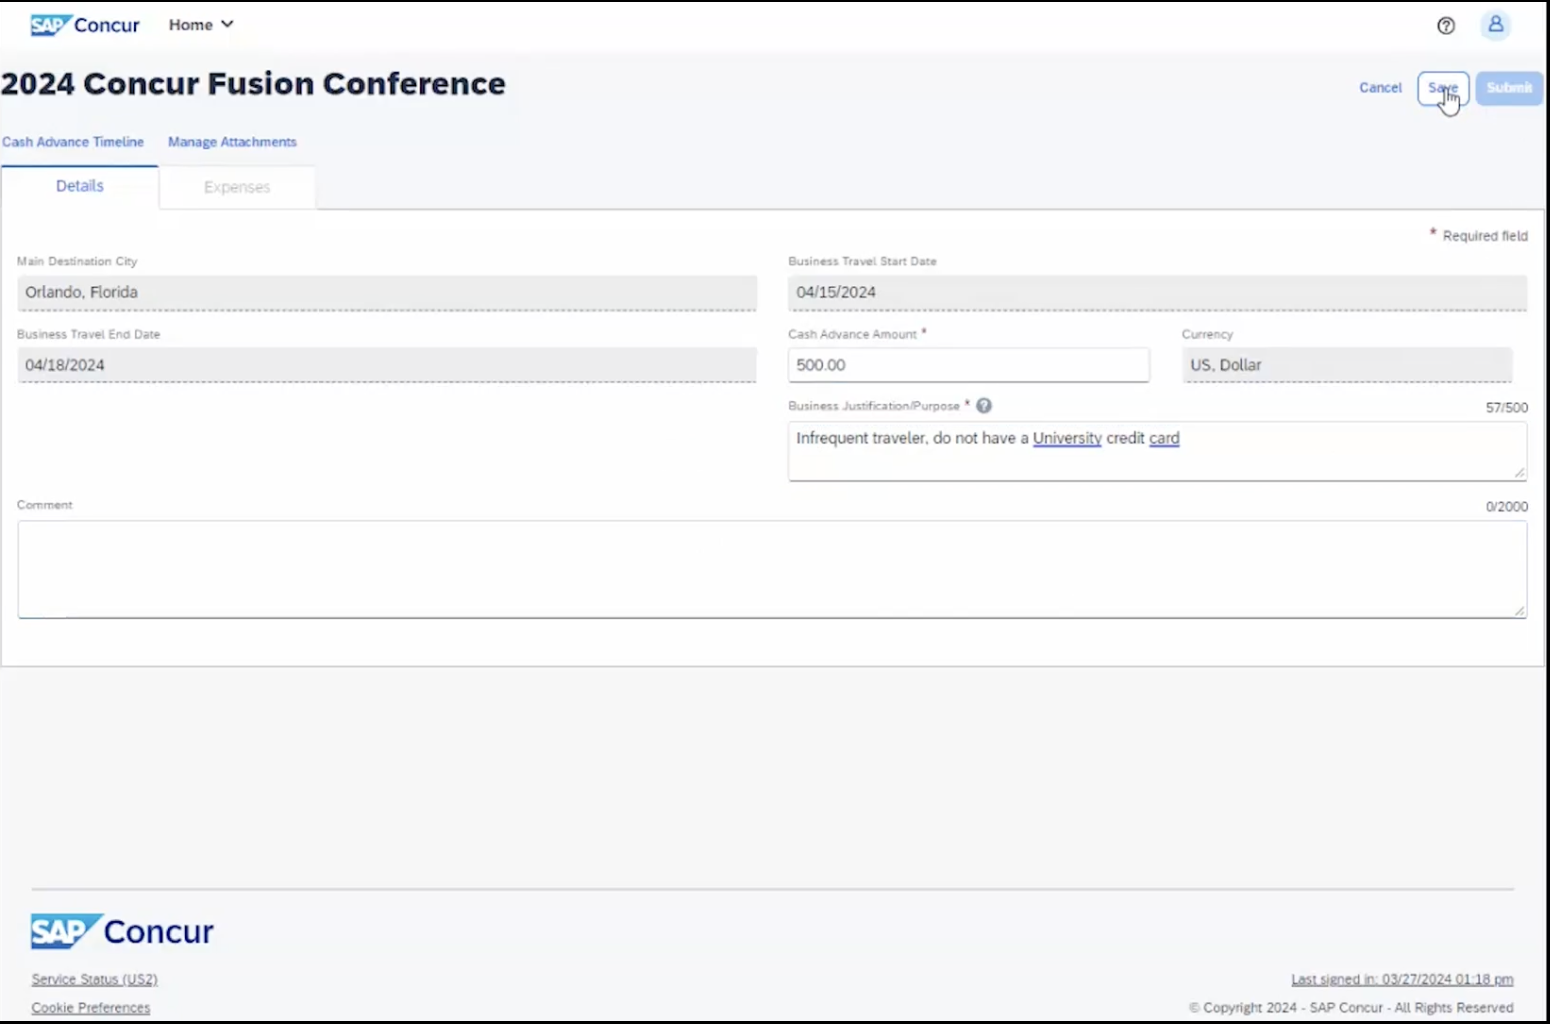Open the help question mark icon
The image size is (1550, 1024).
click(1446, 26)
